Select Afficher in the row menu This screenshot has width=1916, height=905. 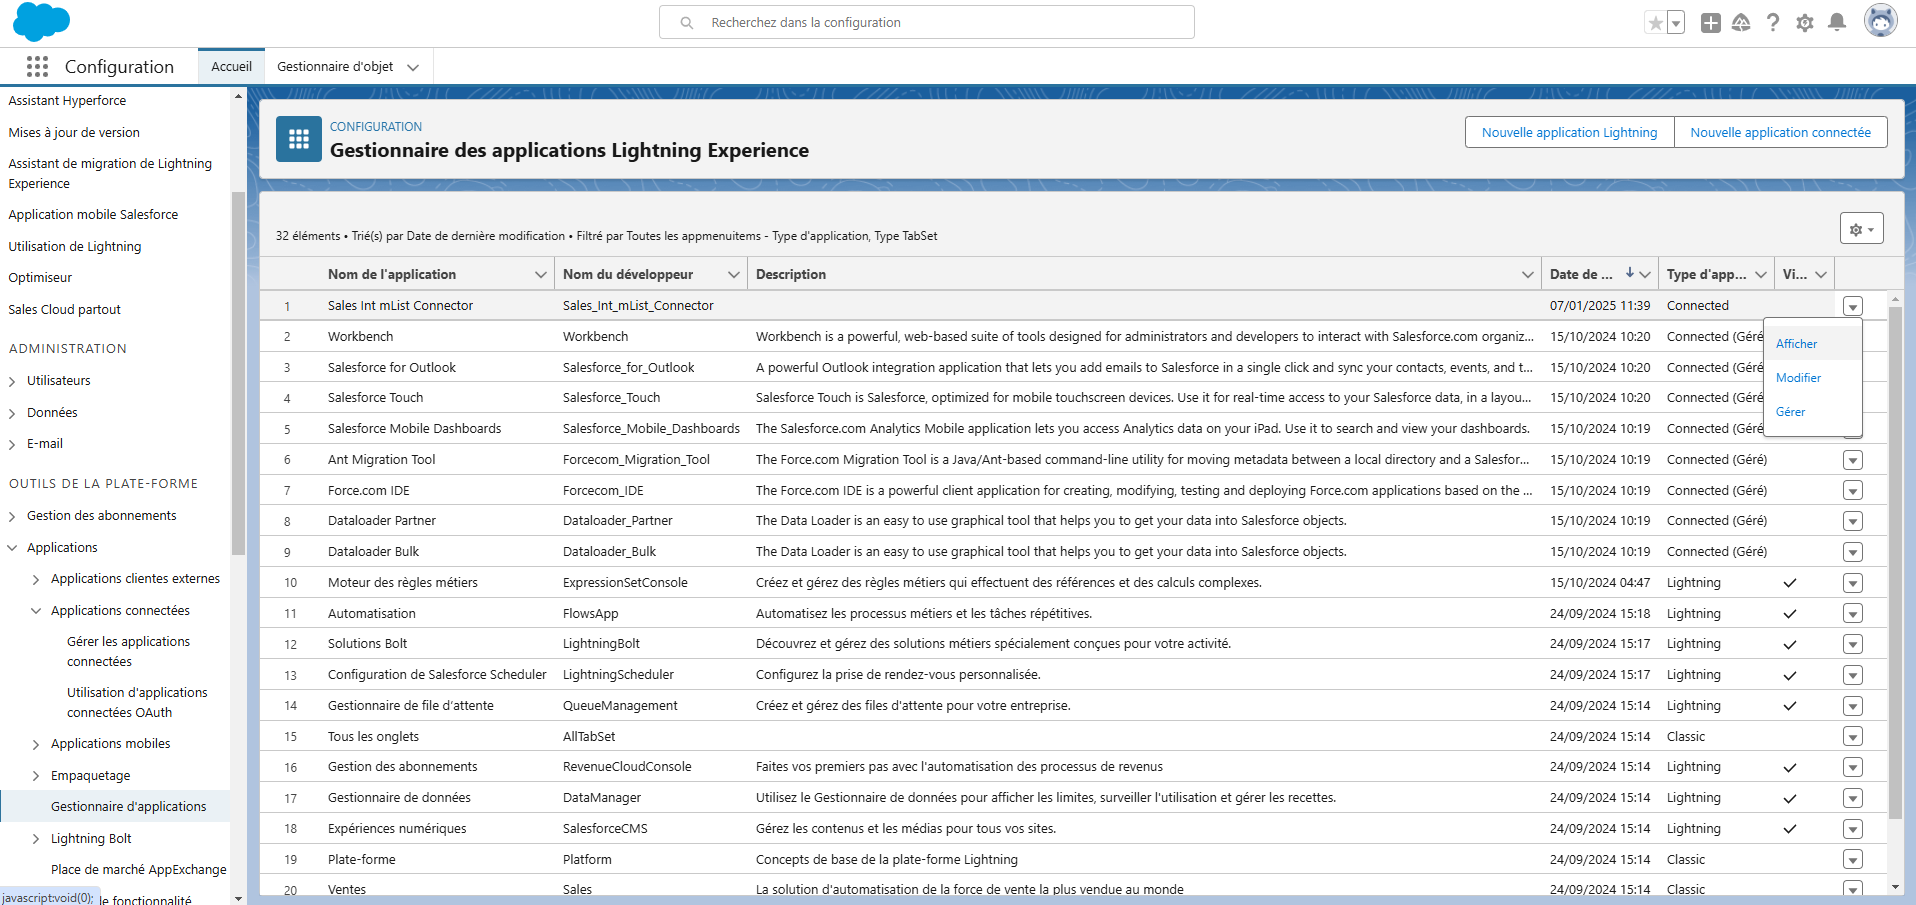(1812, 344)
